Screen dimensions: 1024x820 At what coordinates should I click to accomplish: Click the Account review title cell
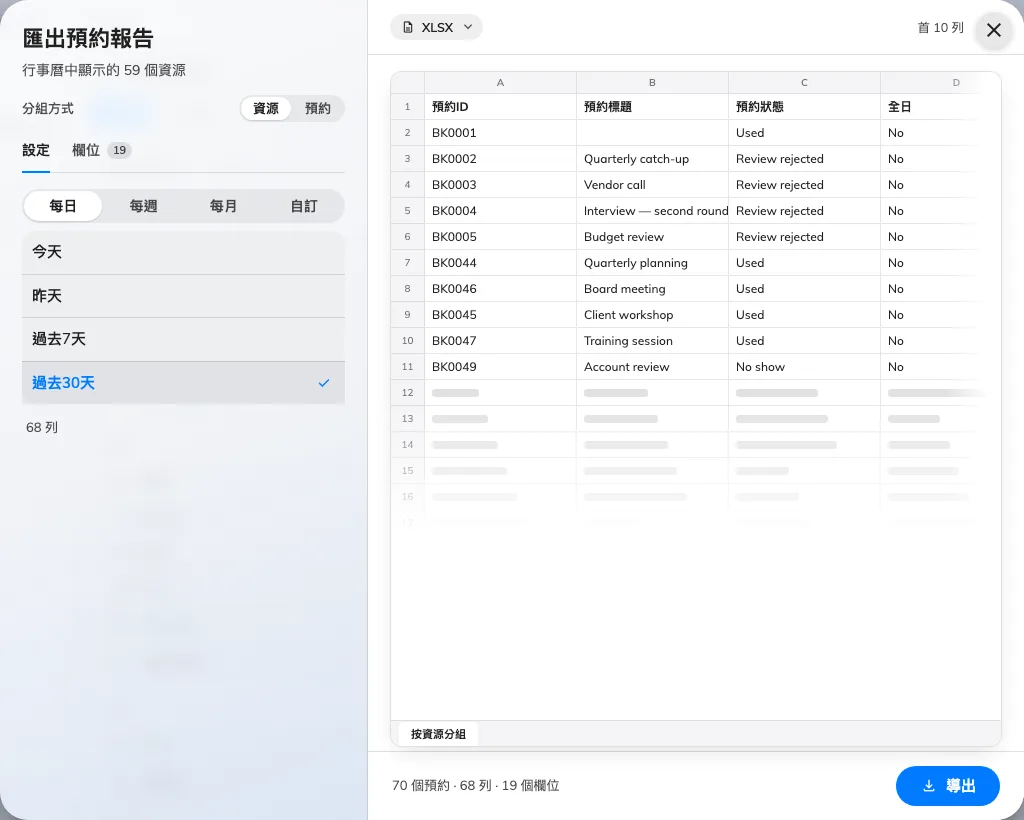pyautogui.click(x=652, y=368)
